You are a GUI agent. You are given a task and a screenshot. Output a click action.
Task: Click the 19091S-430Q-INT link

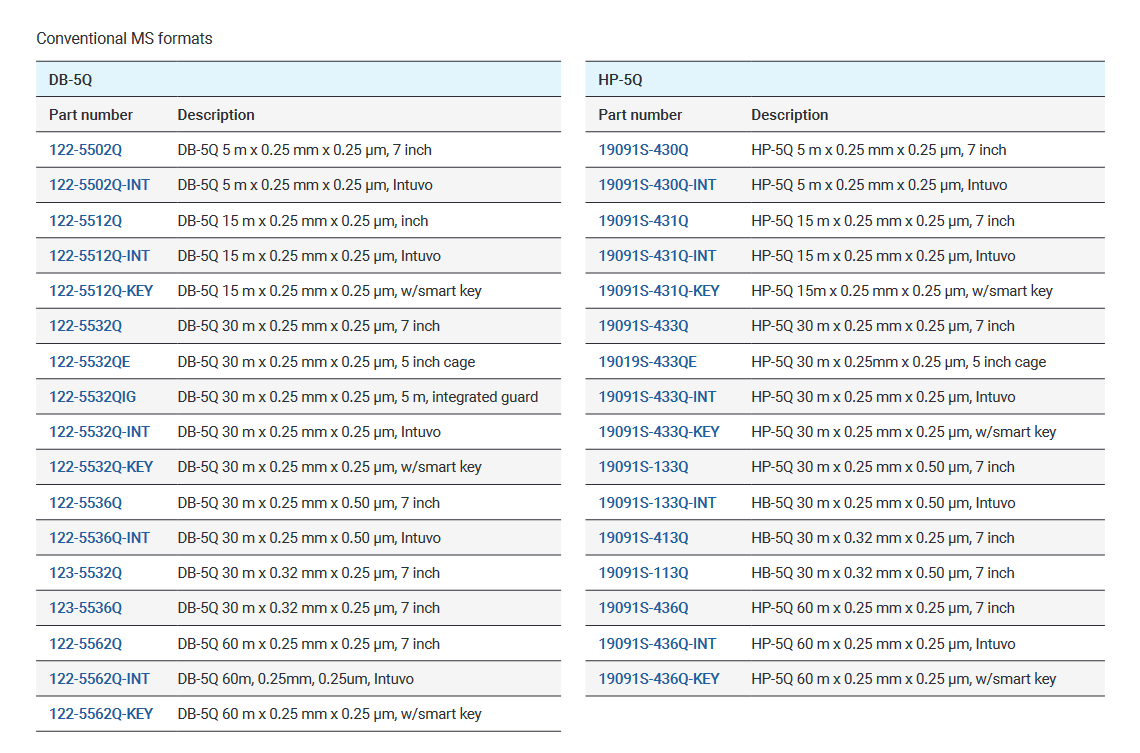tap(657, 185)
